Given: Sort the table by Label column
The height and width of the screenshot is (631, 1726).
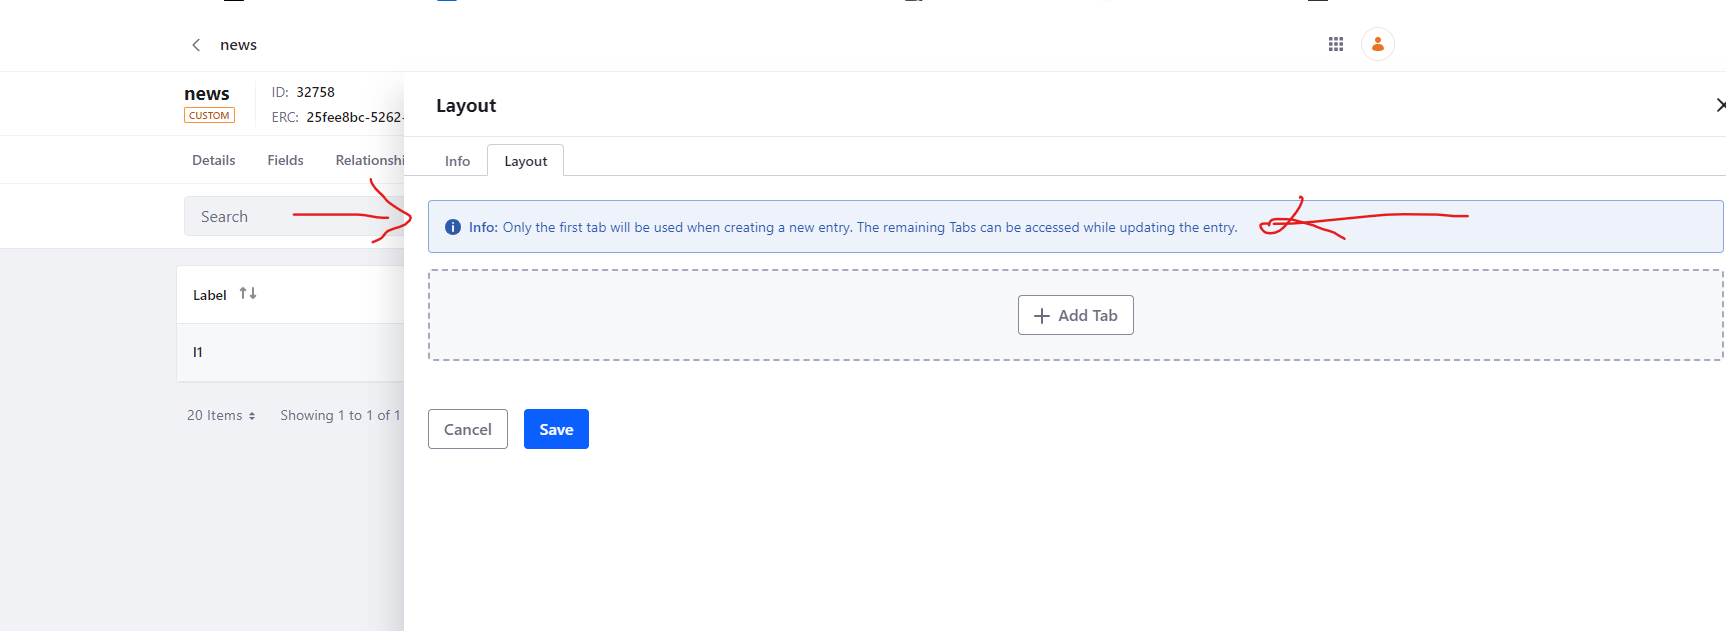Looking at the screenshot, I should pyautogui.click(x=248, y=293).
